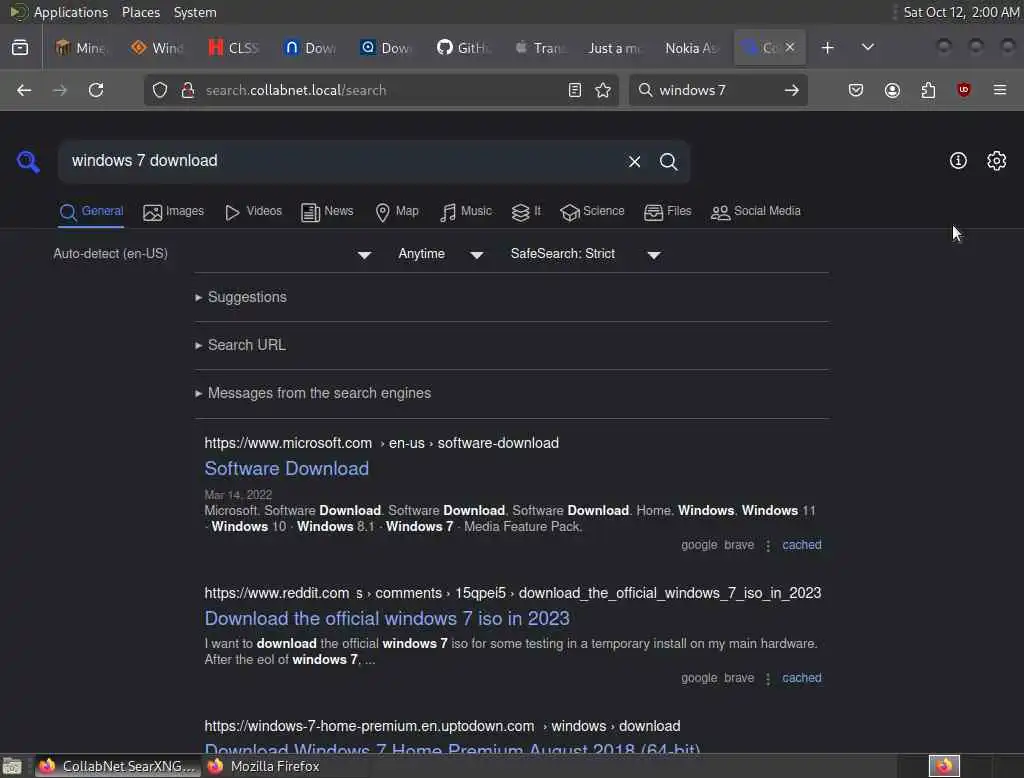Open the Firefox hamburger menu
This screenshot has width=1024, height=778.
1000,89
